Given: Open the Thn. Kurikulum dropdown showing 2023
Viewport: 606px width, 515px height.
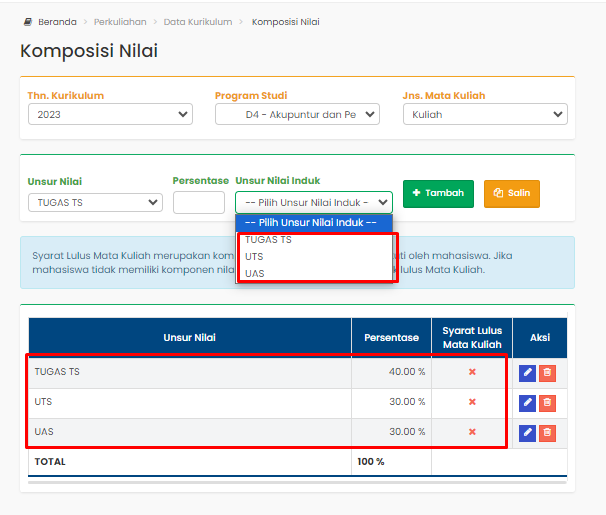Looking at the screenshot, I should click(110, 114).
